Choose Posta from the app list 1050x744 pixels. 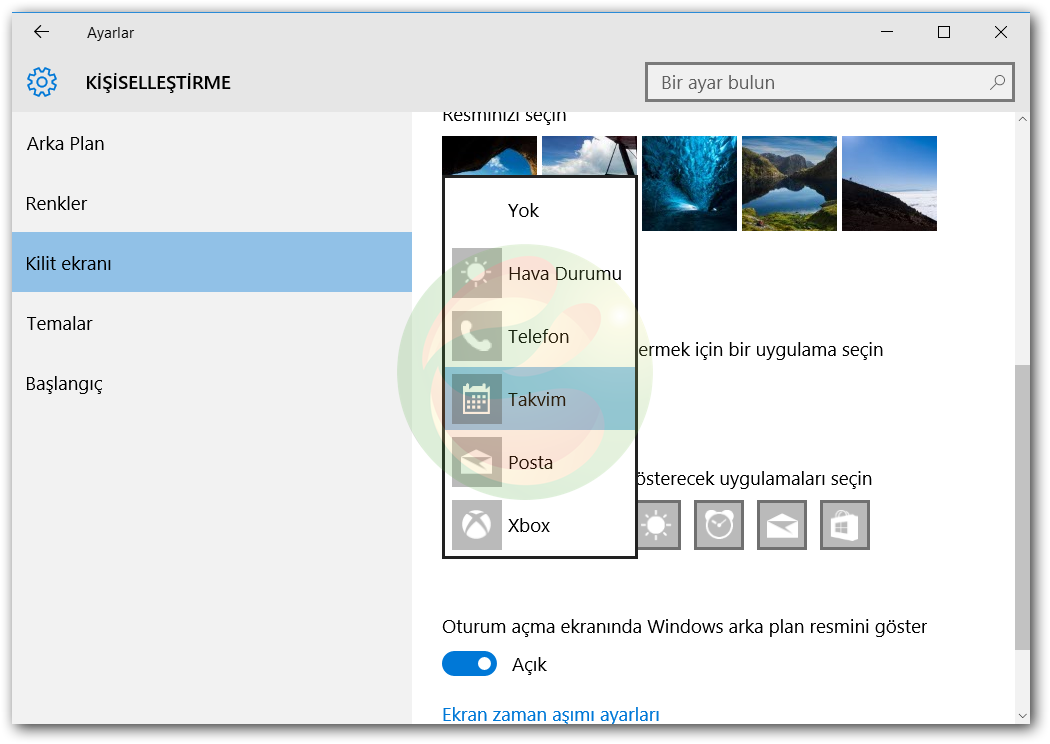530,462
